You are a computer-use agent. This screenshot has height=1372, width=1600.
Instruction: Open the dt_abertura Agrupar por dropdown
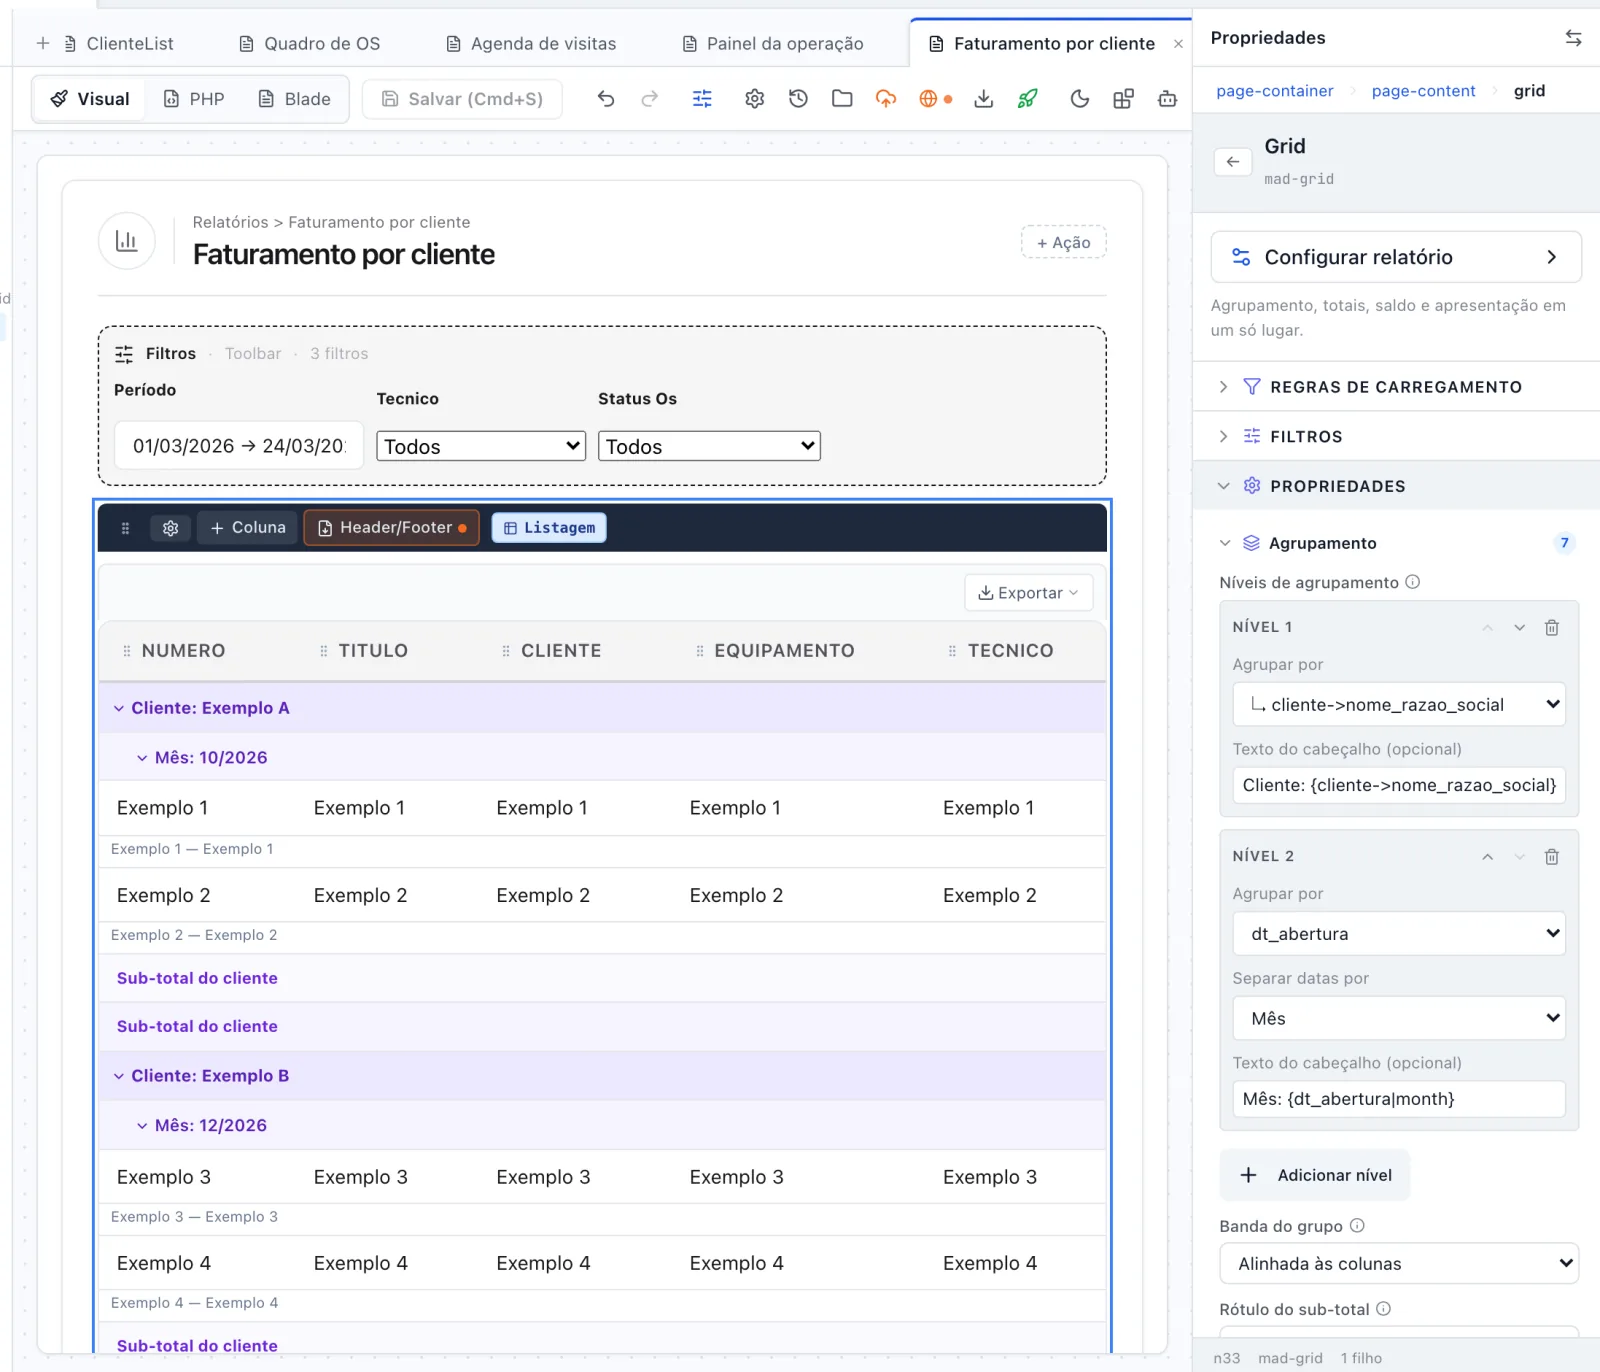coord(1399,933)
